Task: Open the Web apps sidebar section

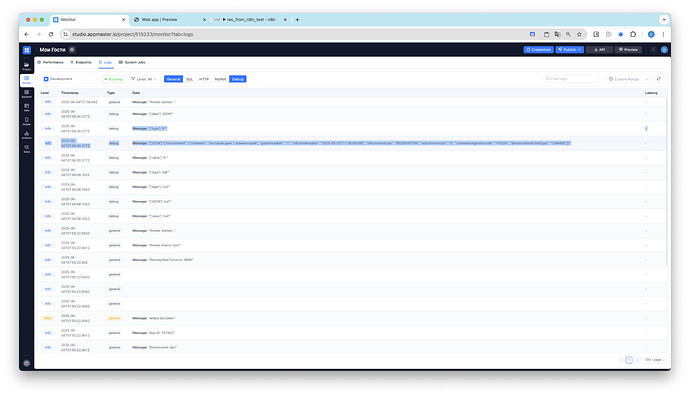Action: pyautogui.click(x=26, y=107)
